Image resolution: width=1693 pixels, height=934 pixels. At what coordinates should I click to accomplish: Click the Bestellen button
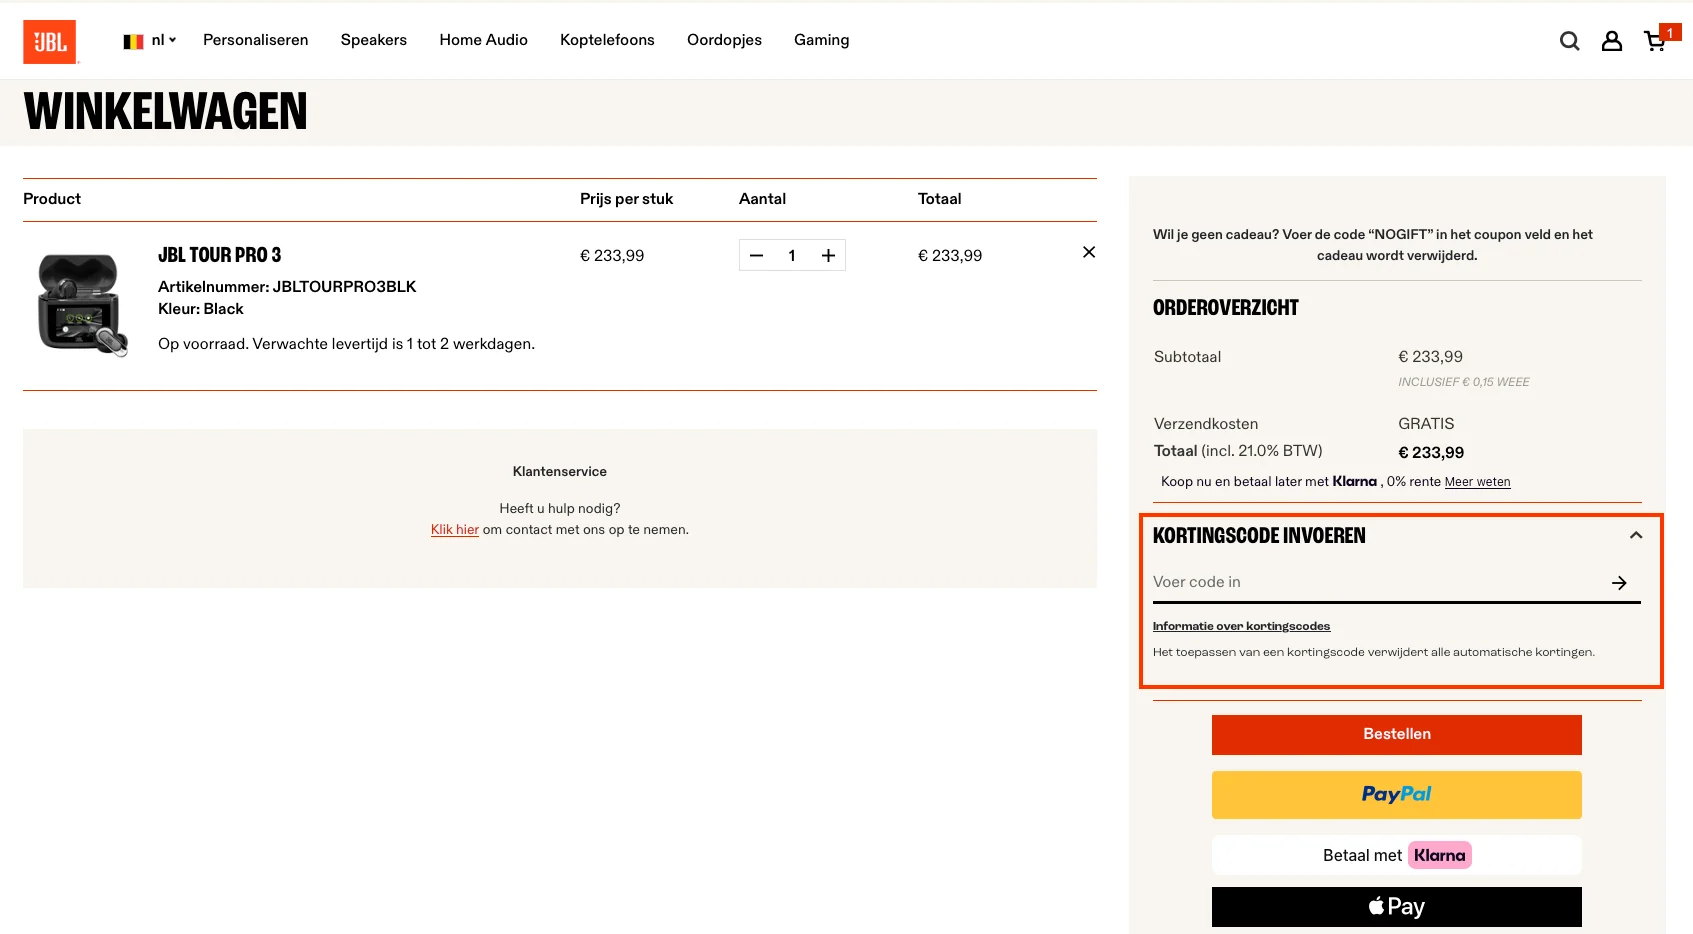(x=1396, y=734)
